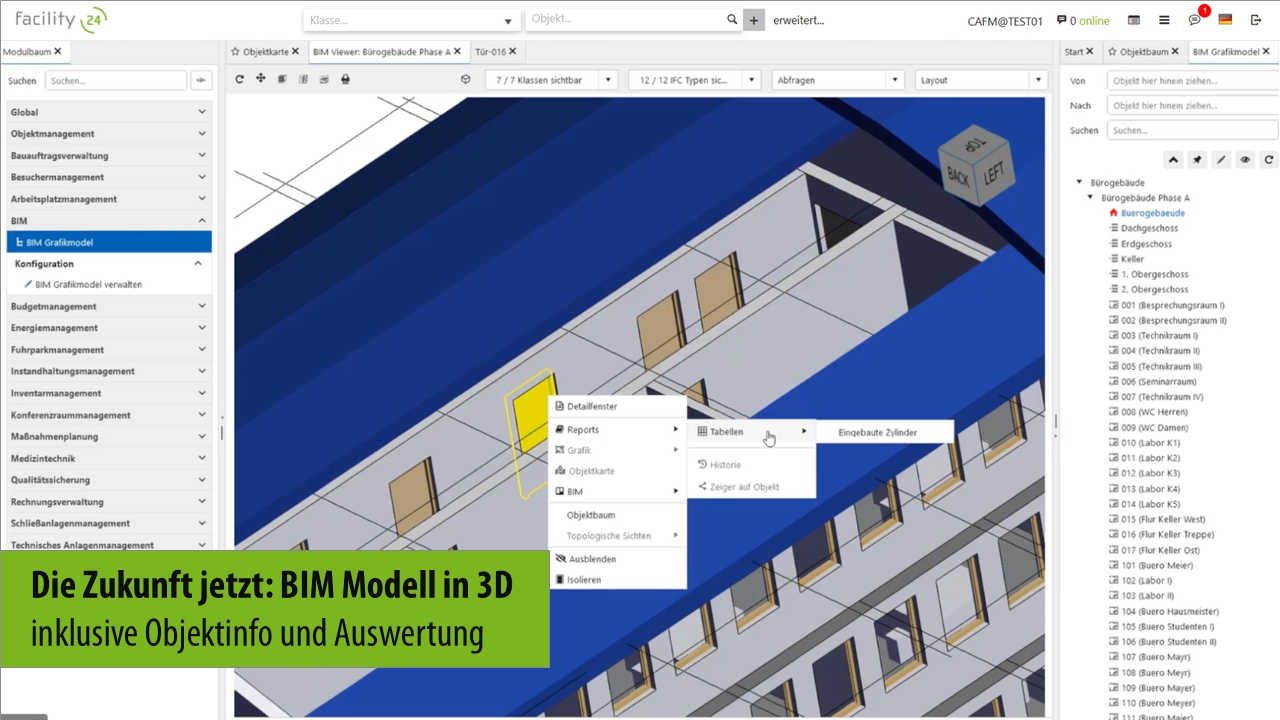Close the Start tab
The height and width of the screenshot is (720, 1280).
1090,51
